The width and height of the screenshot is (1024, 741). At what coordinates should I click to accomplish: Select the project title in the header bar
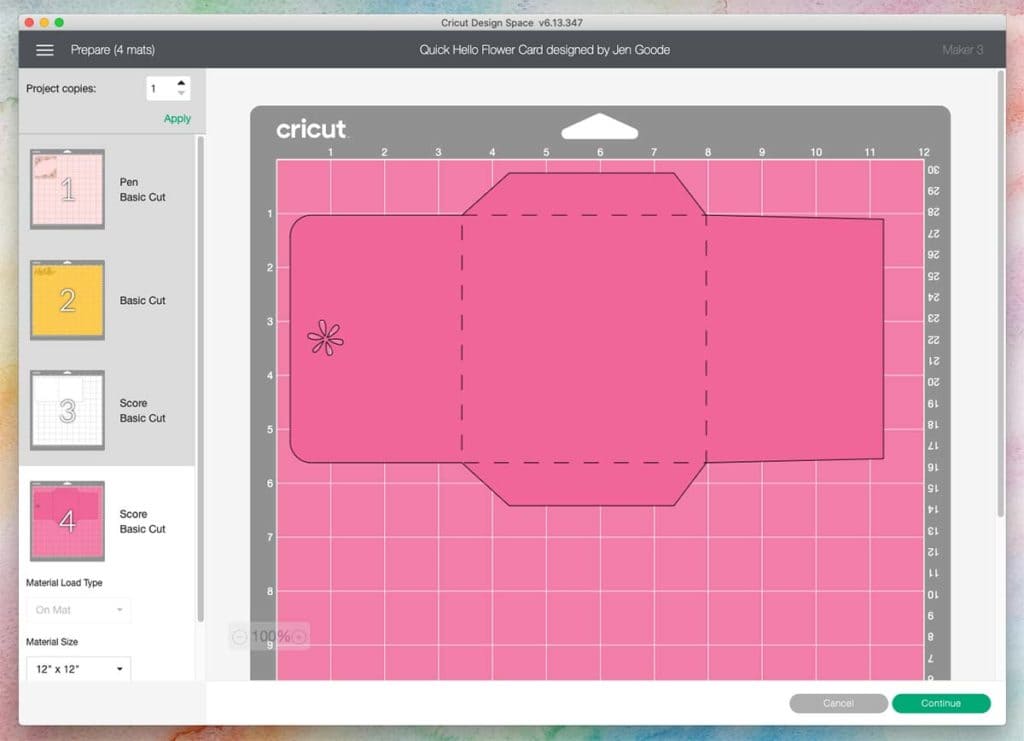click(x=546, y=49)
